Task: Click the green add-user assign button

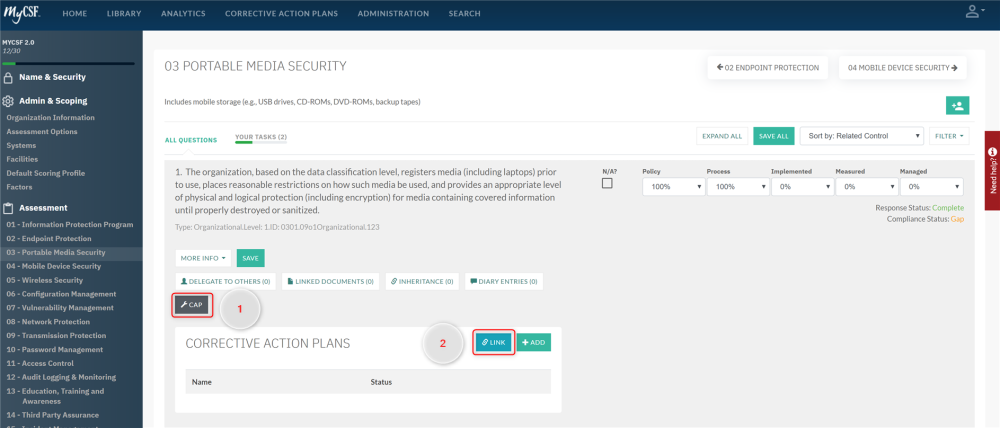Action: 957,106
